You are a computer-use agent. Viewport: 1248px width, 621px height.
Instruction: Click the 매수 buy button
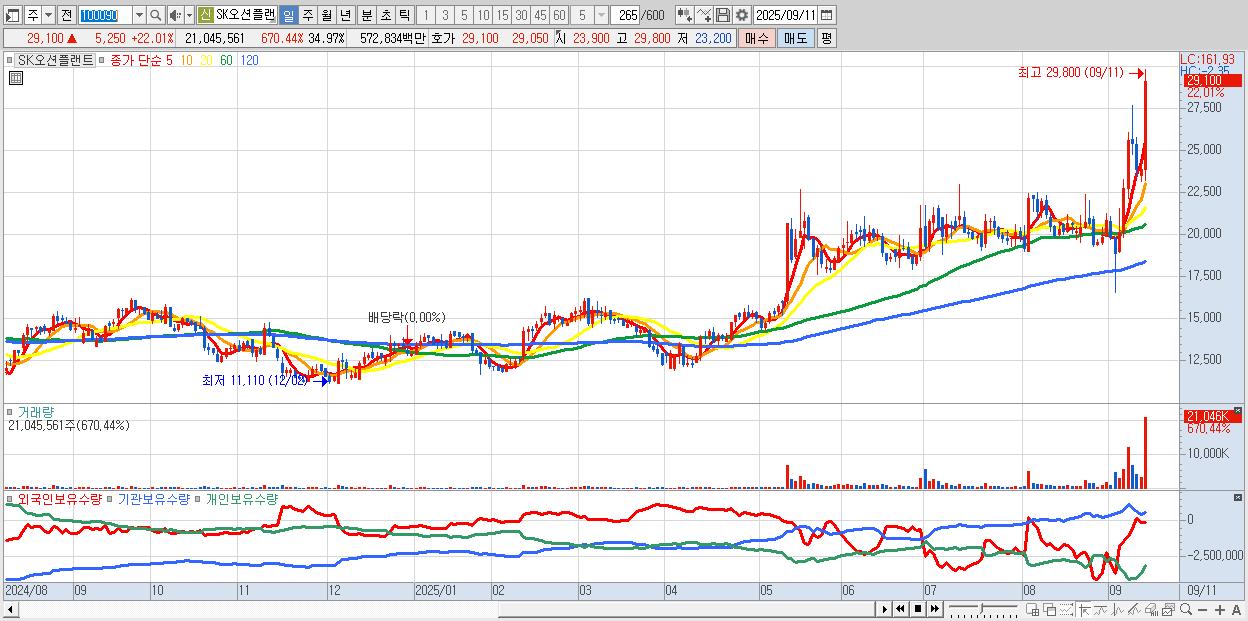click(757, 38)
